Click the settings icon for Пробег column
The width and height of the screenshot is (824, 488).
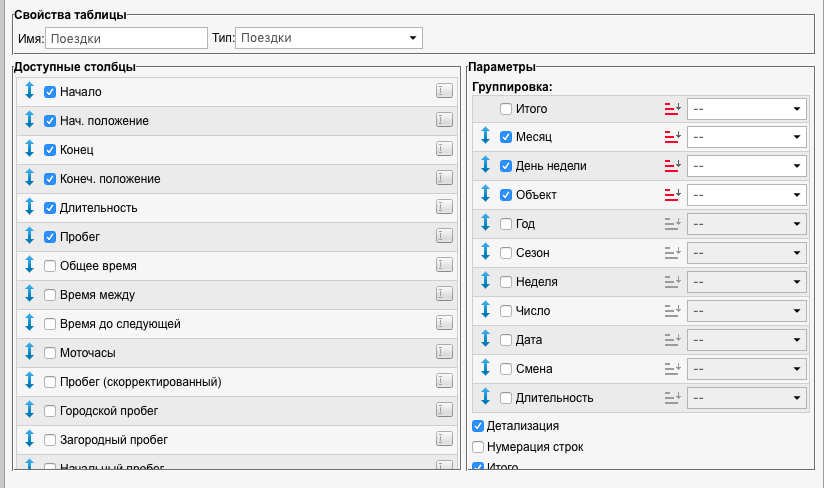[444, 237]
